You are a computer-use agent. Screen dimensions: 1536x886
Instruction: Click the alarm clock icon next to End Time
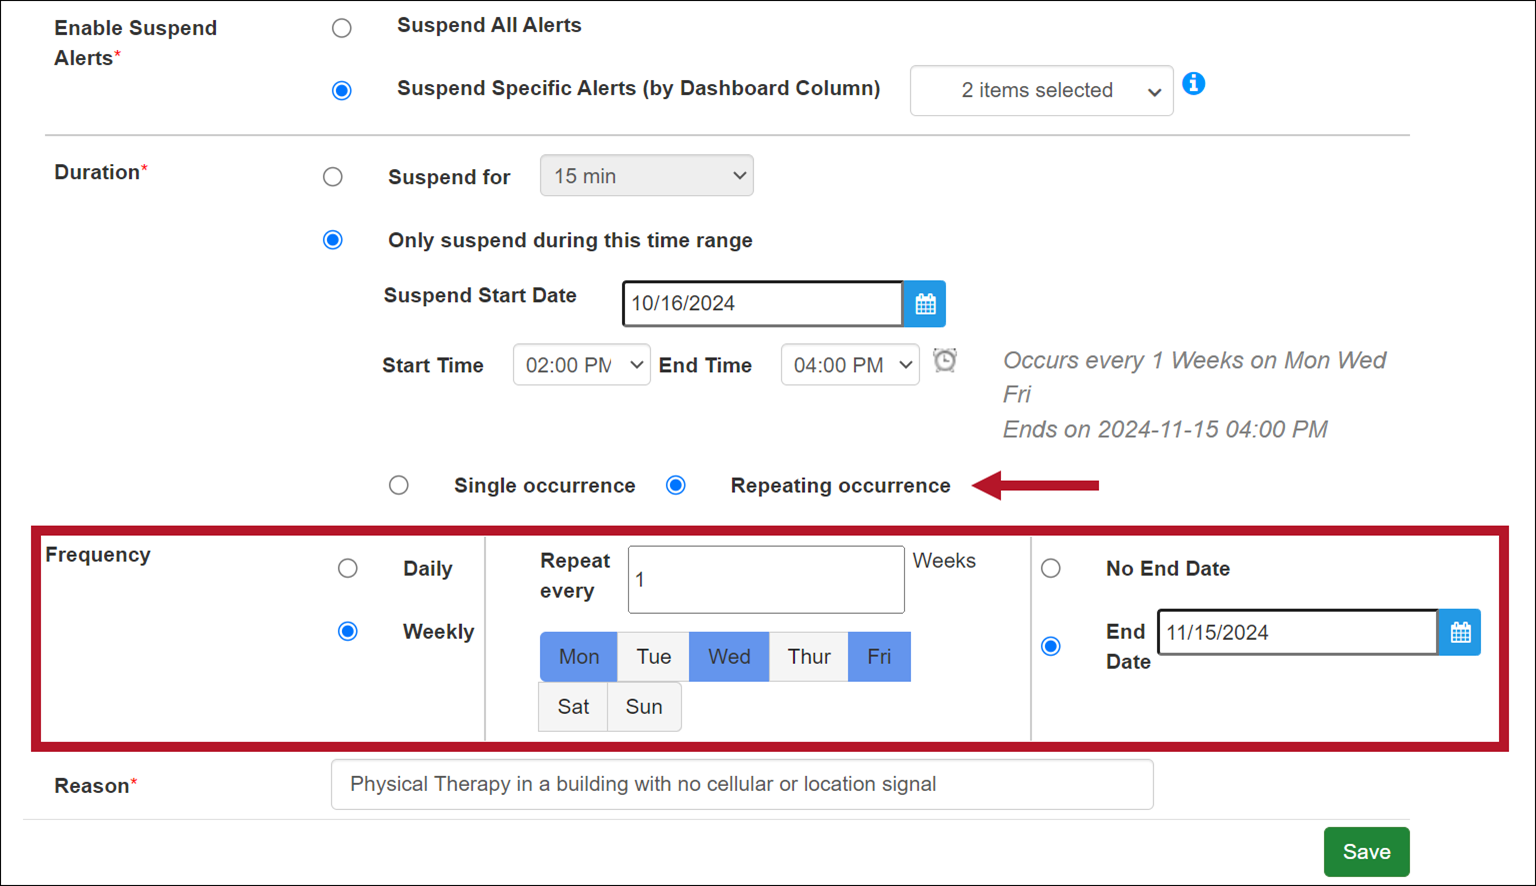(945, 360)
